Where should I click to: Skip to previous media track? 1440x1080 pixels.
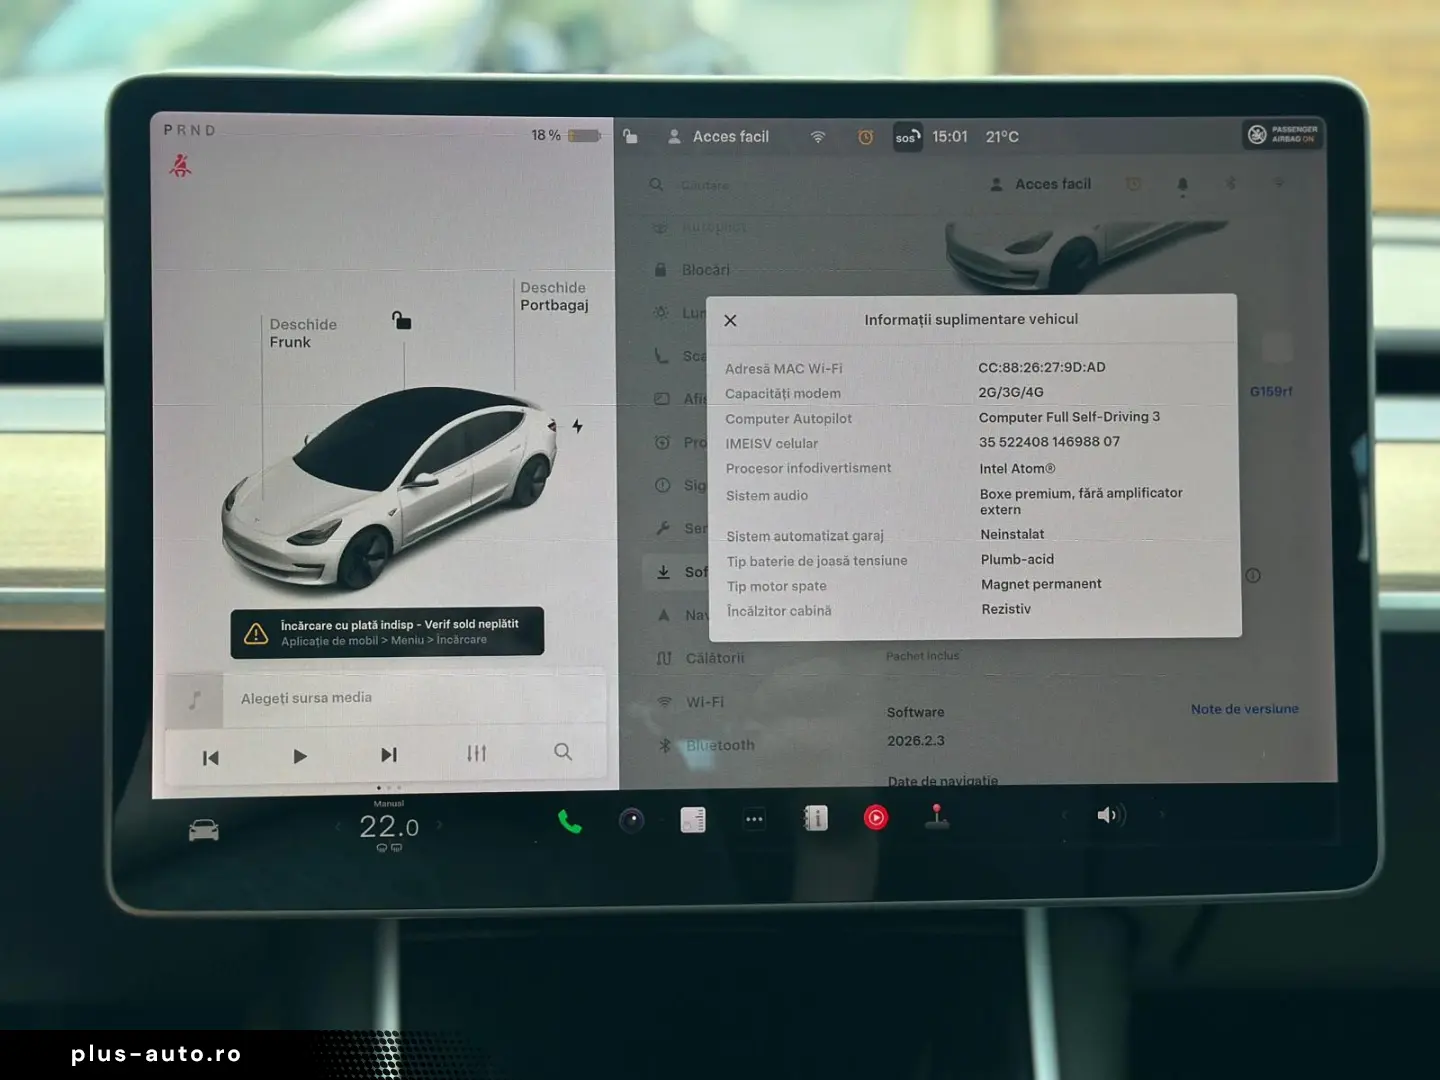click(210, 758)
